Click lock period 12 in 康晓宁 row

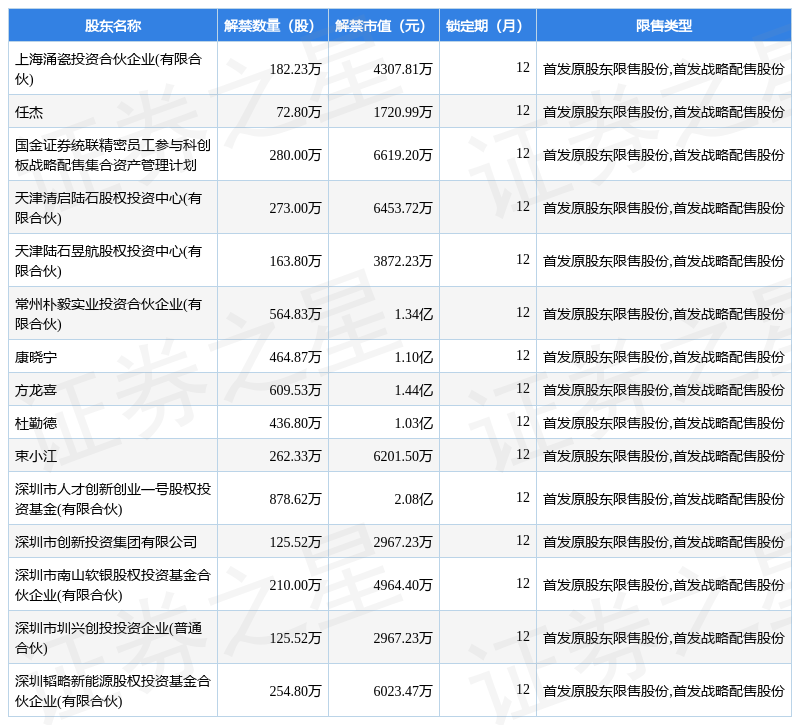[523, 356]
